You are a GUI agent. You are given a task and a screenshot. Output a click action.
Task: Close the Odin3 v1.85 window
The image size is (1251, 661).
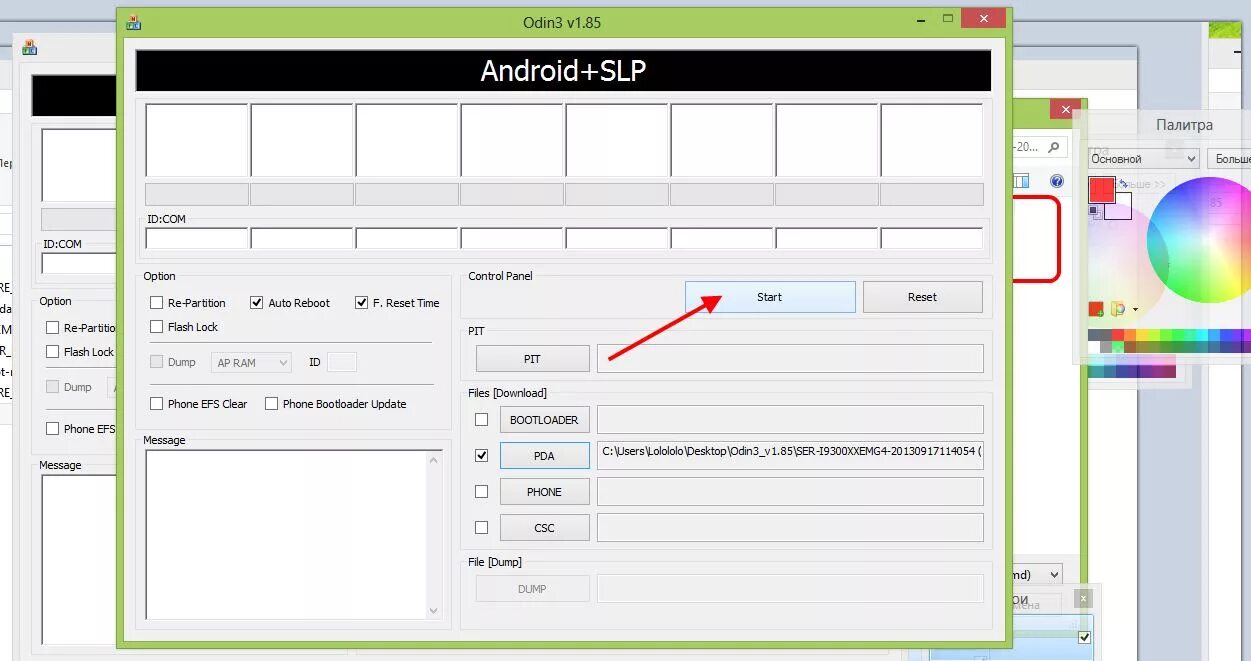click(984, 18)
